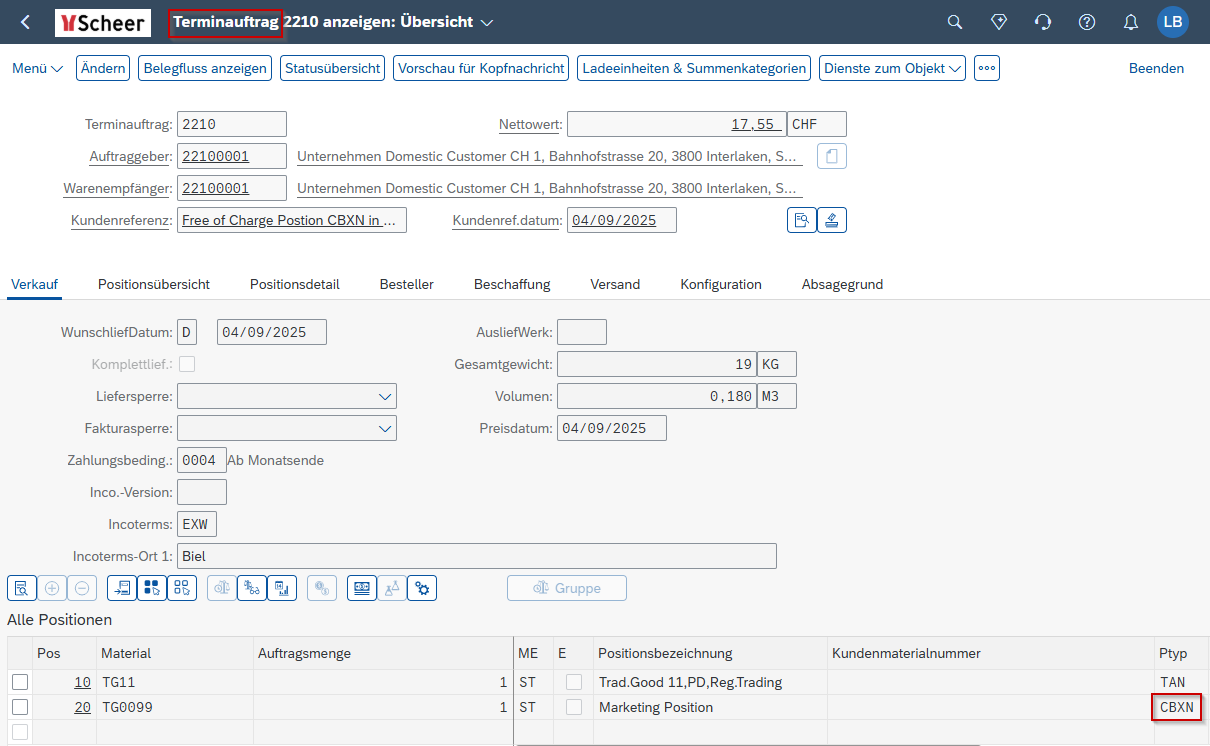Click the document-search icon beside Kundenref.datum
Image resolution: width=1210 pixels, height=746 pixels.
point(802,220)
